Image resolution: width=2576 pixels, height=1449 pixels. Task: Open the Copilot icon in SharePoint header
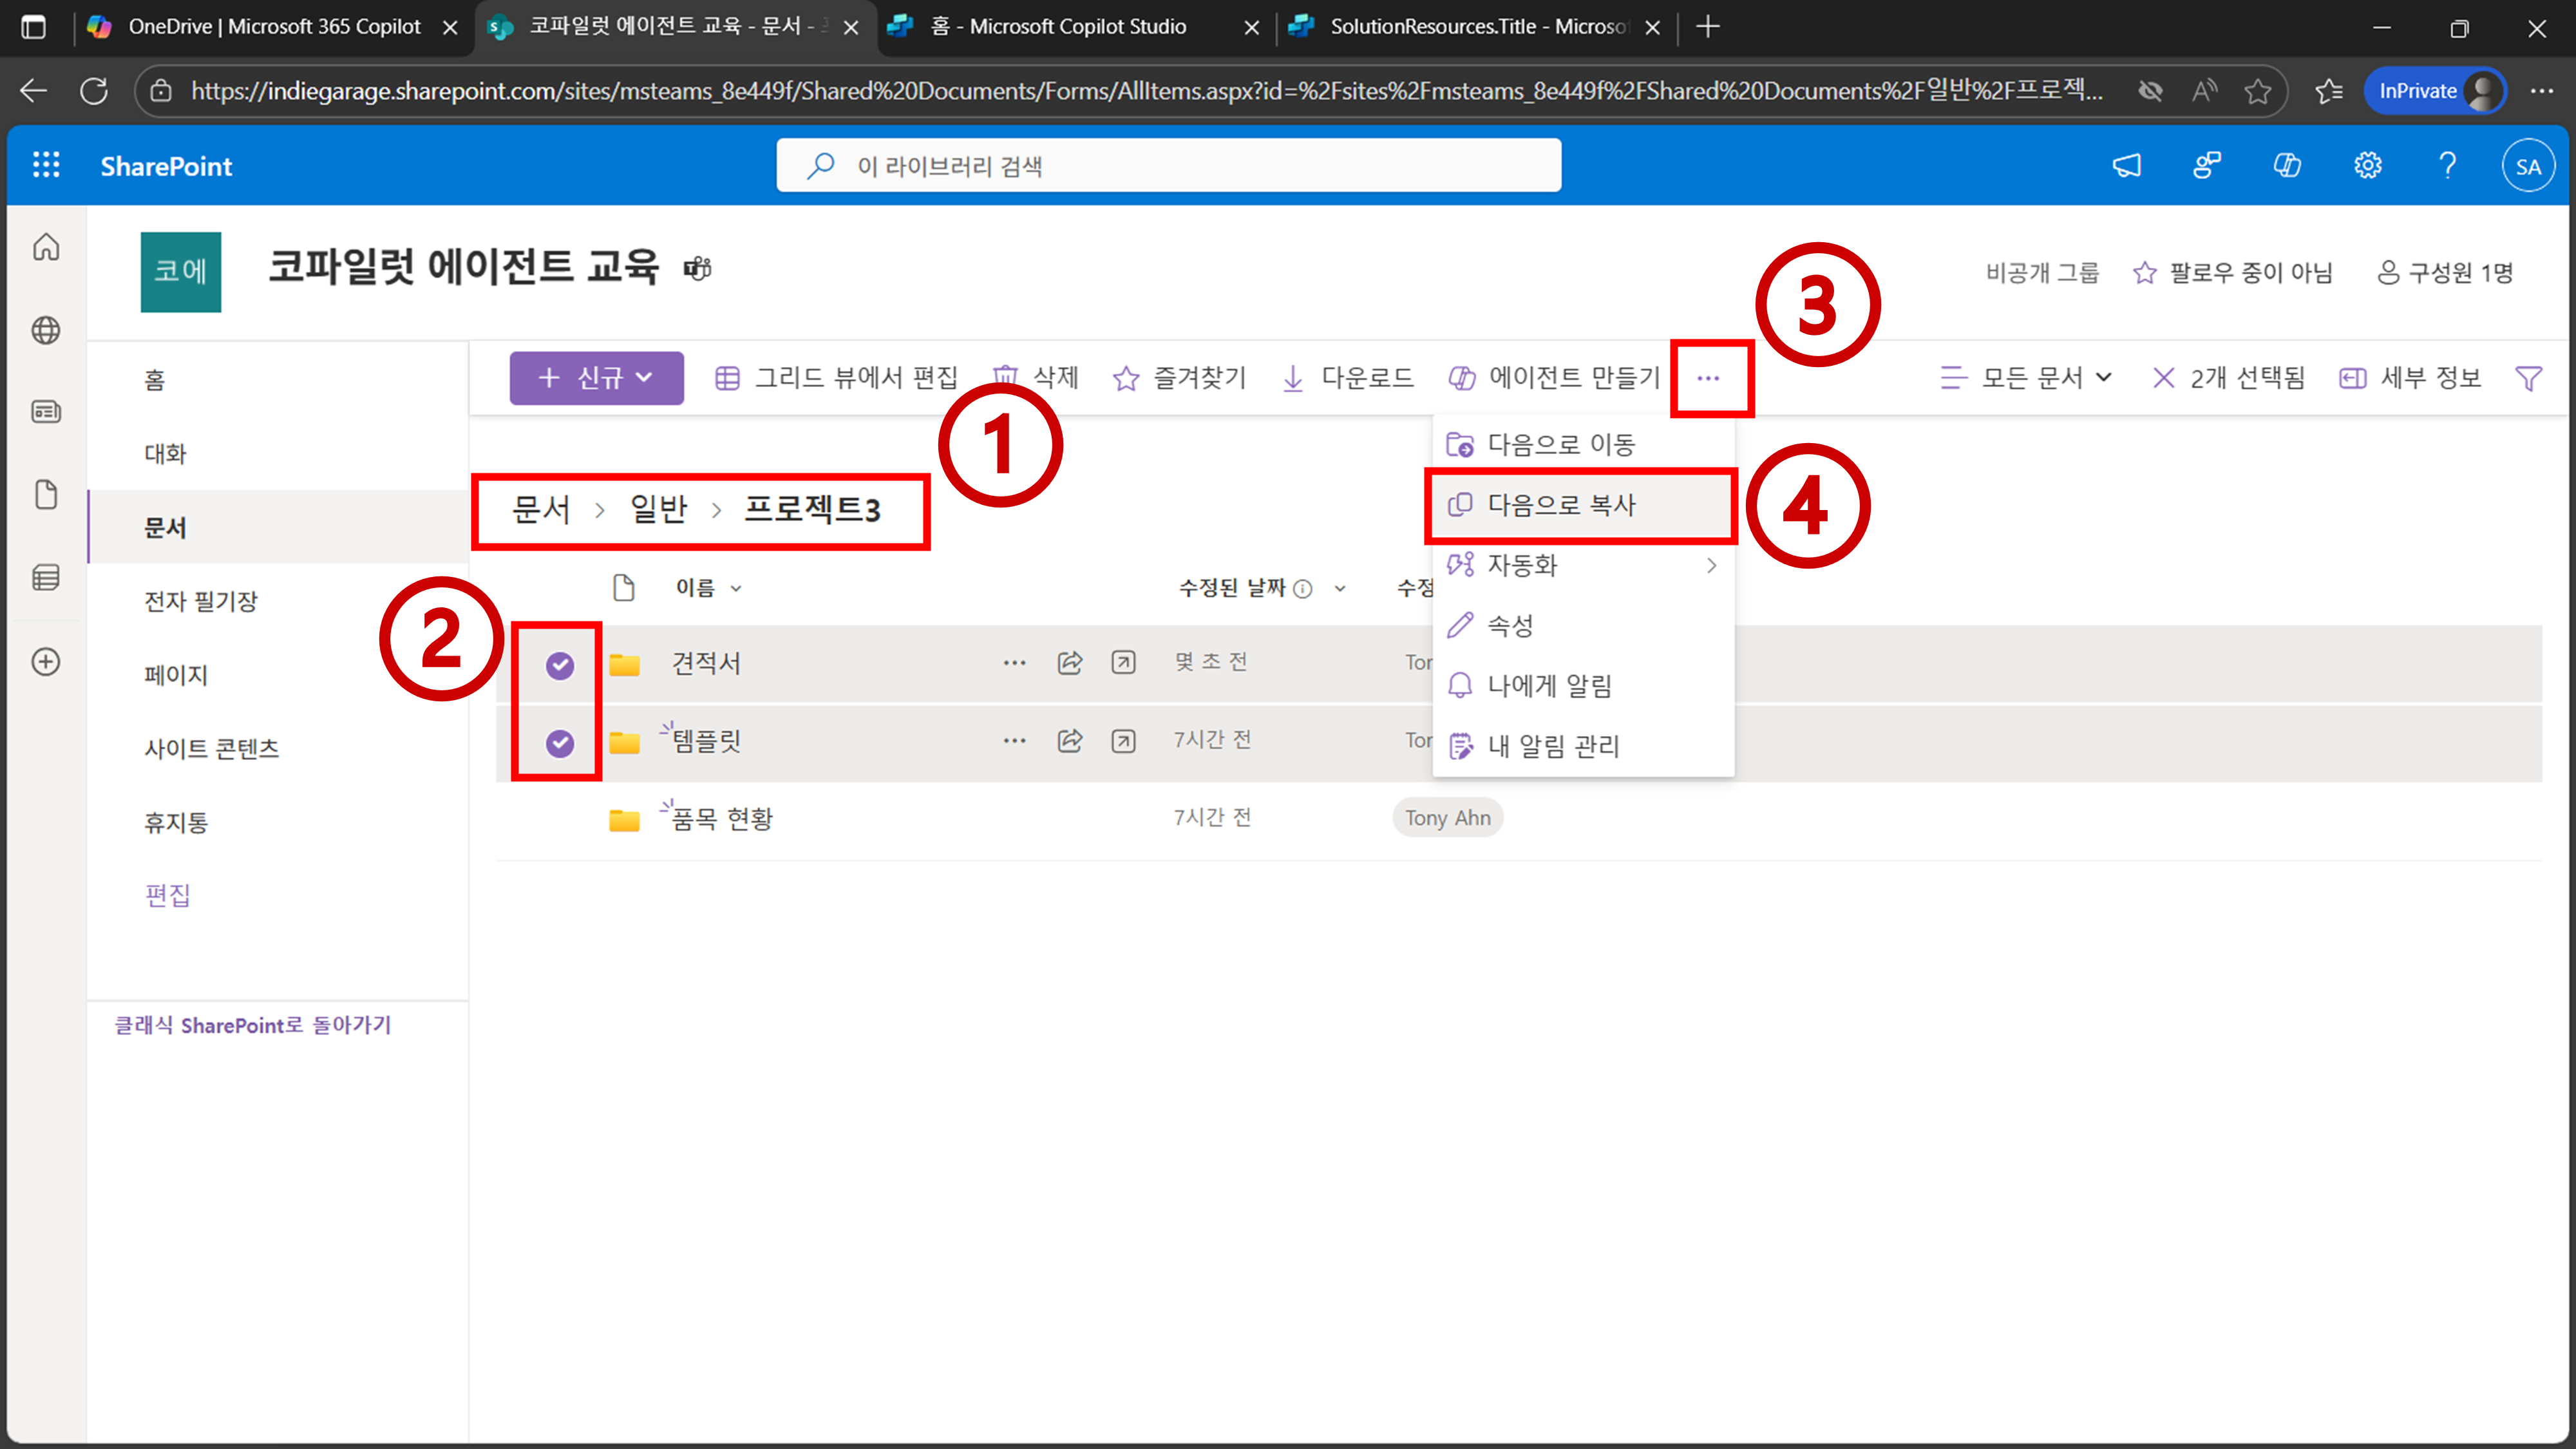point(2287,165)
